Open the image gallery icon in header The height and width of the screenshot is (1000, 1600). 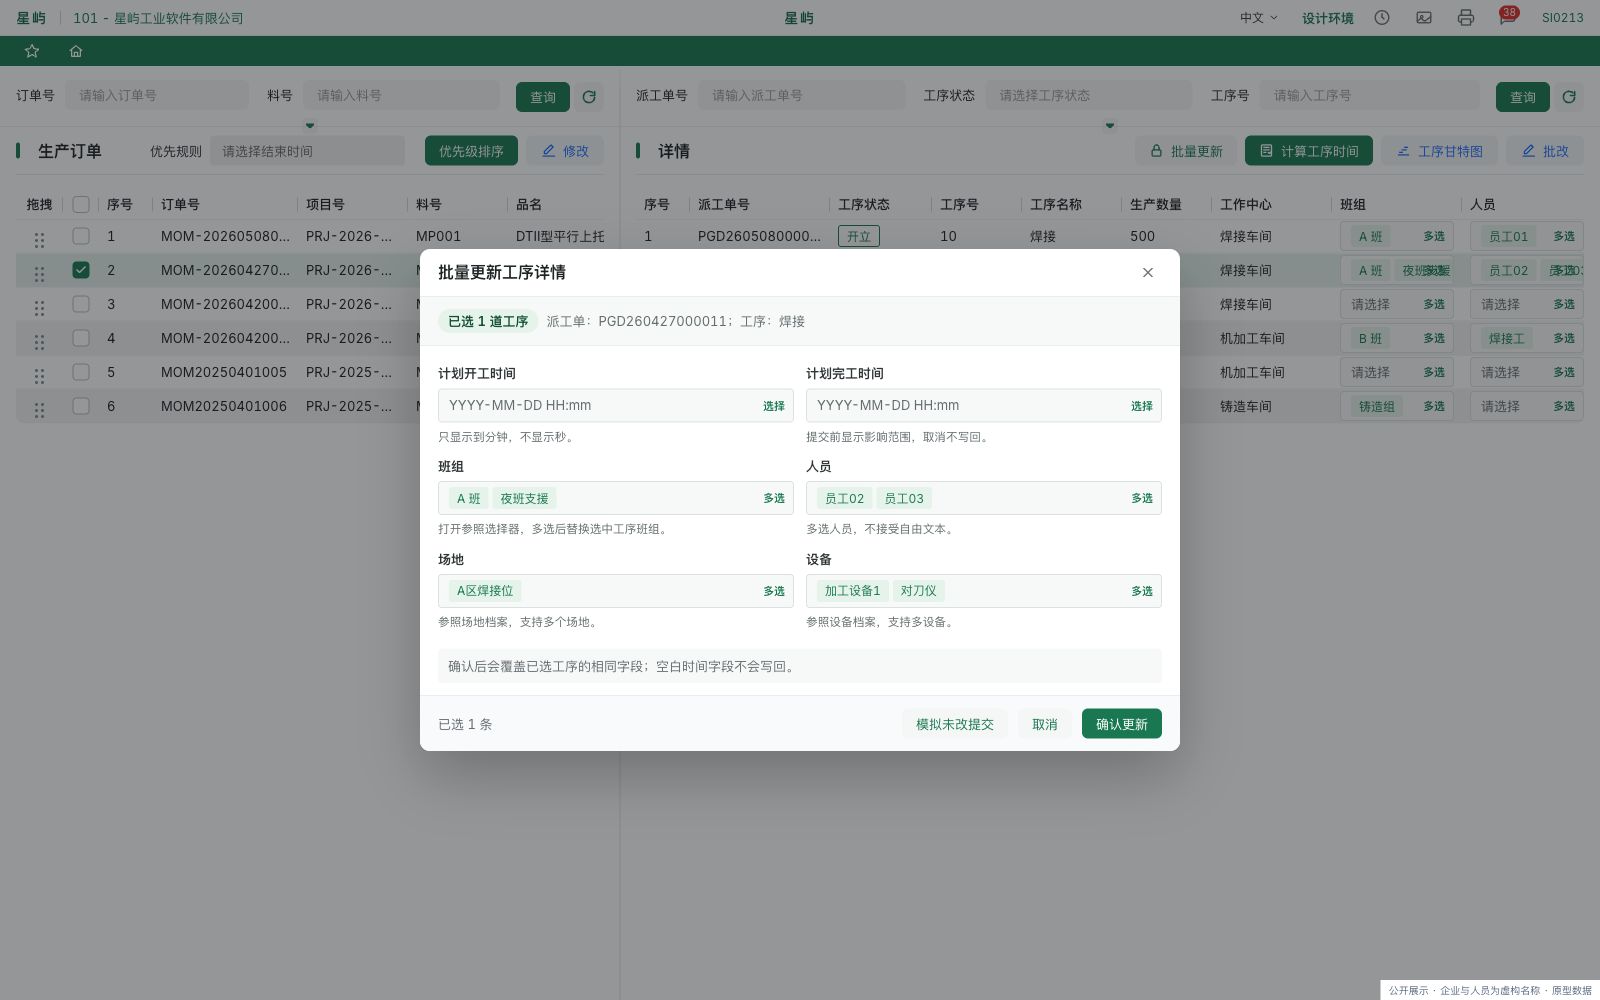[x=1424, y=18]
